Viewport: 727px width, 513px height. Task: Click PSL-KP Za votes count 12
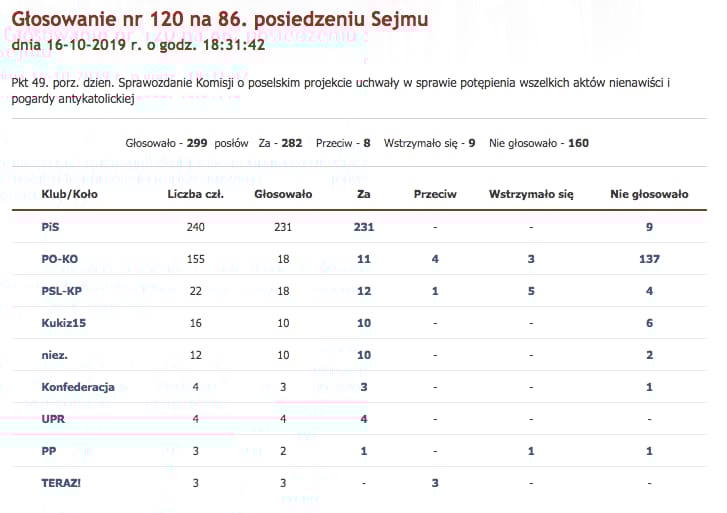[364, 291]
